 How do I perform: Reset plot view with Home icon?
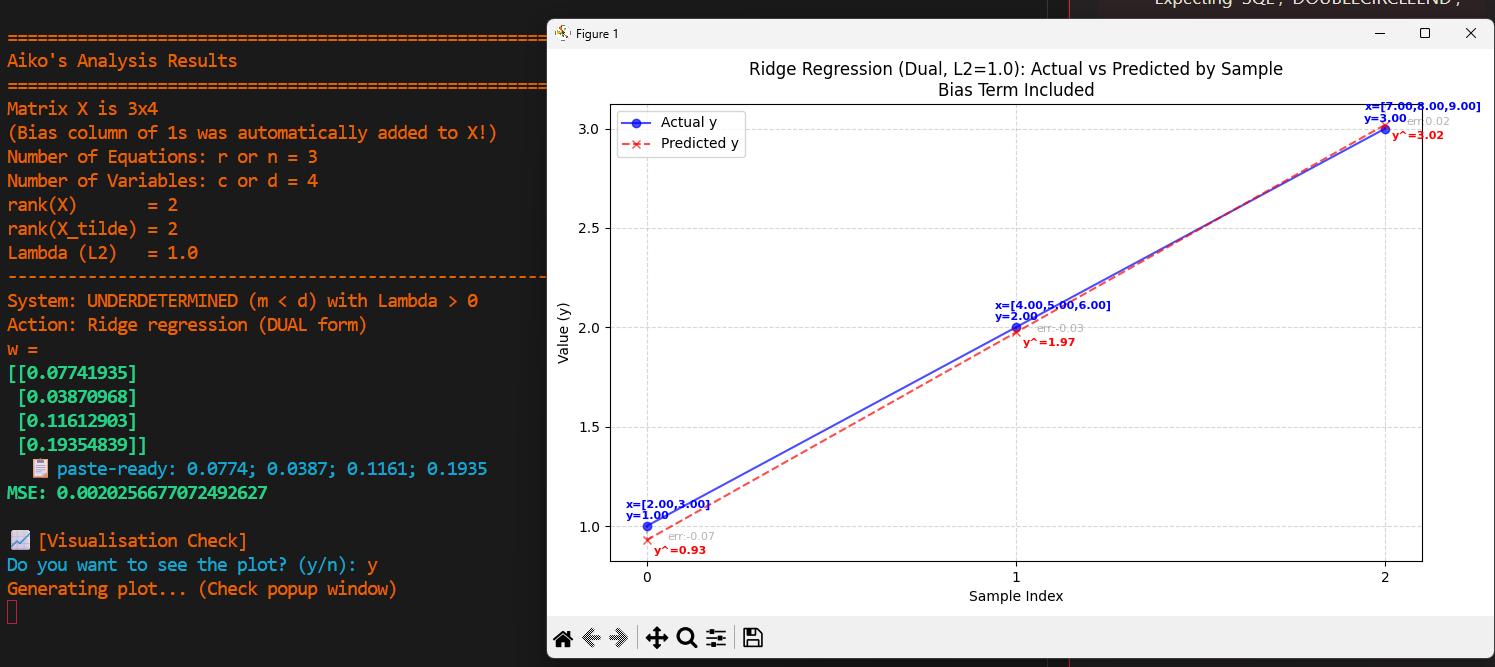(x=563, y=638)
